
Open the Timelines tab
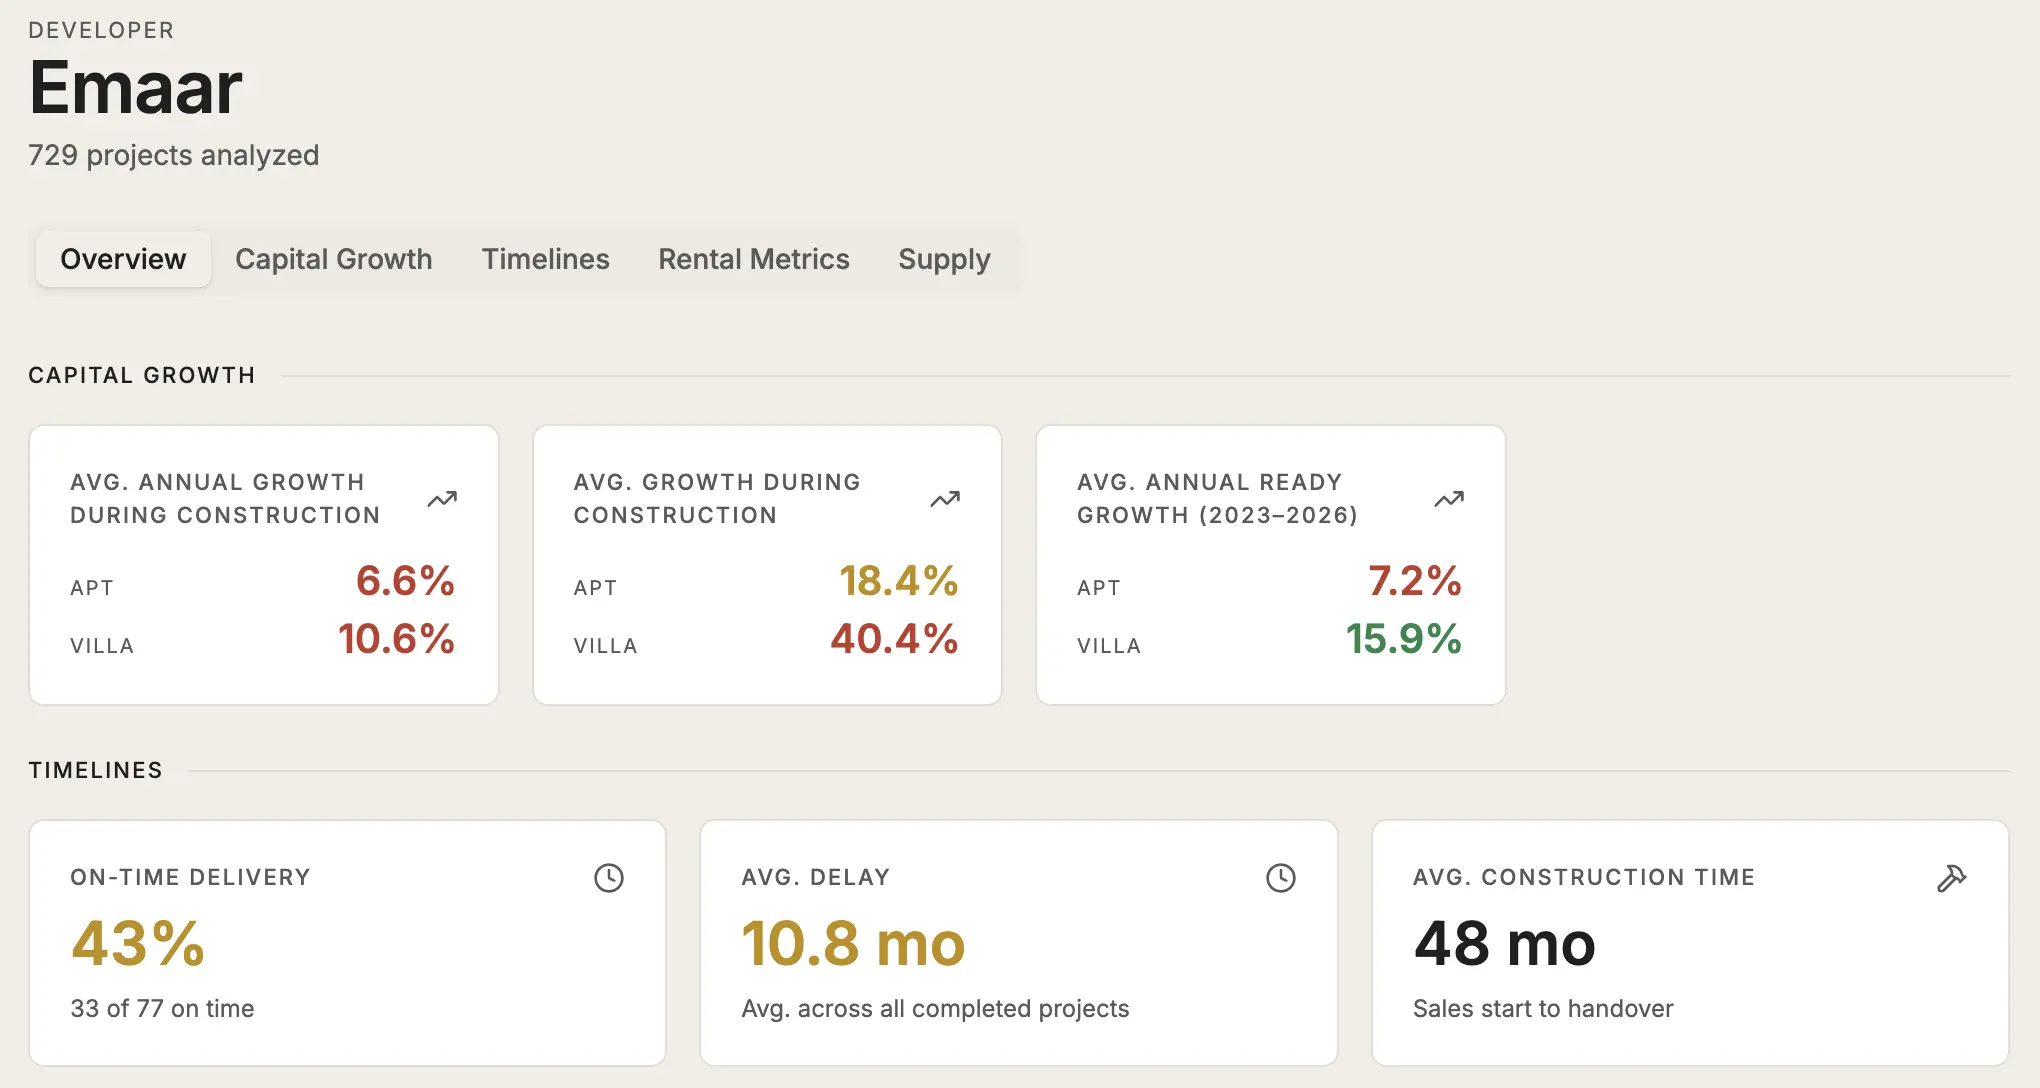[545, 259]
